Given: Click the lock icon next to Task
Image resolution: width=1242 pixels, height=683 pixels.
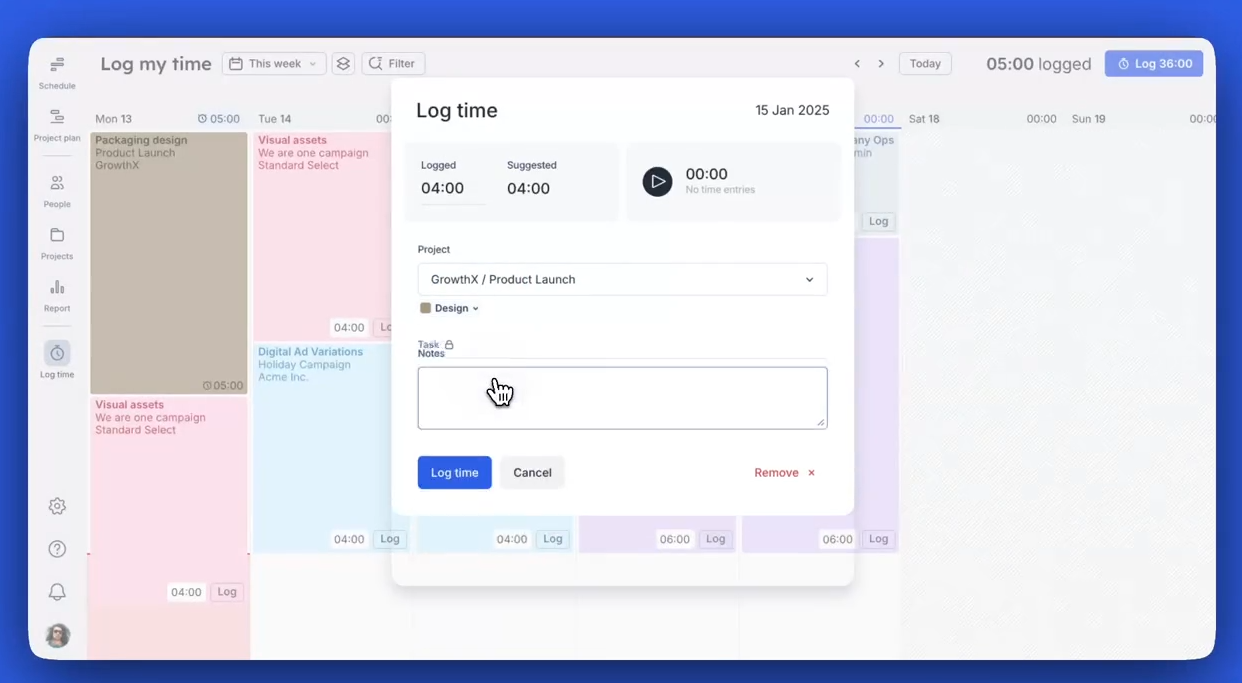Looking at the screenshot, I should tap(449, 344).
